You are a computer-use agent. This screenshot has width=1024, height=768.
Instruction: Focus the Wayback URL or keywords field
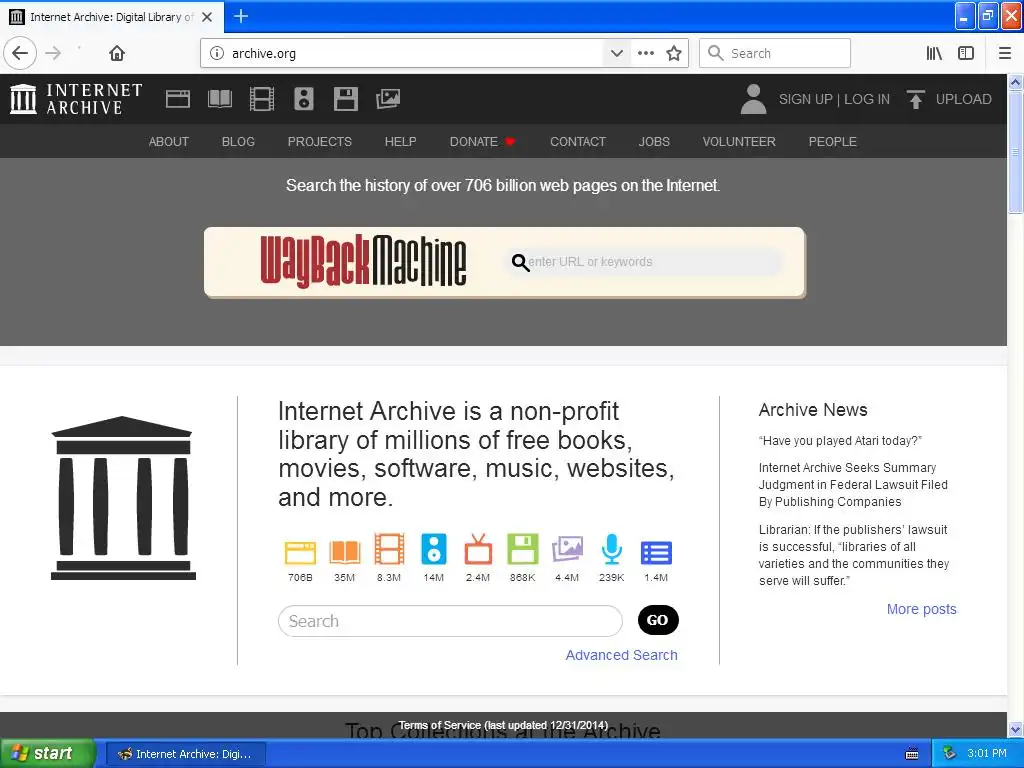pos(645,262)
